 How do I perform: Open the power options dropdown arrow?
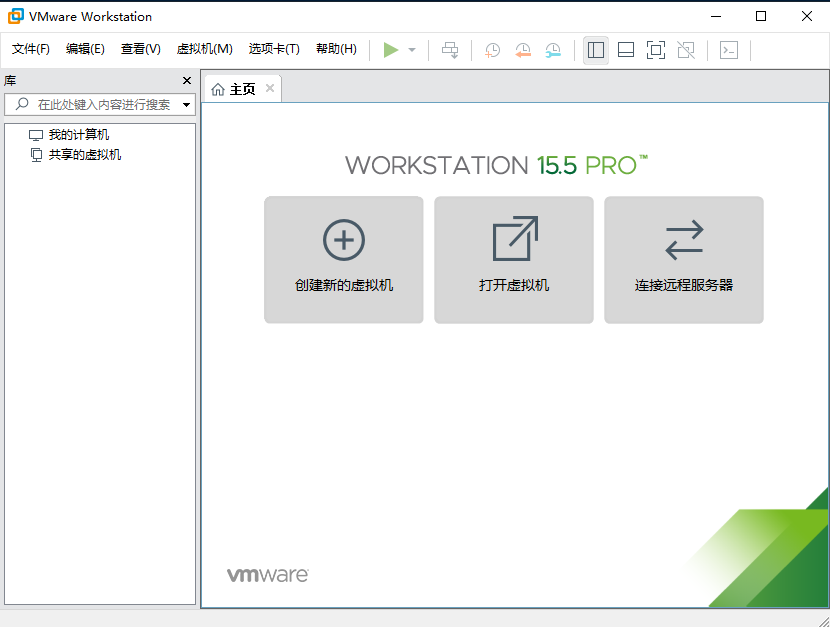click(x=412, y=50)
